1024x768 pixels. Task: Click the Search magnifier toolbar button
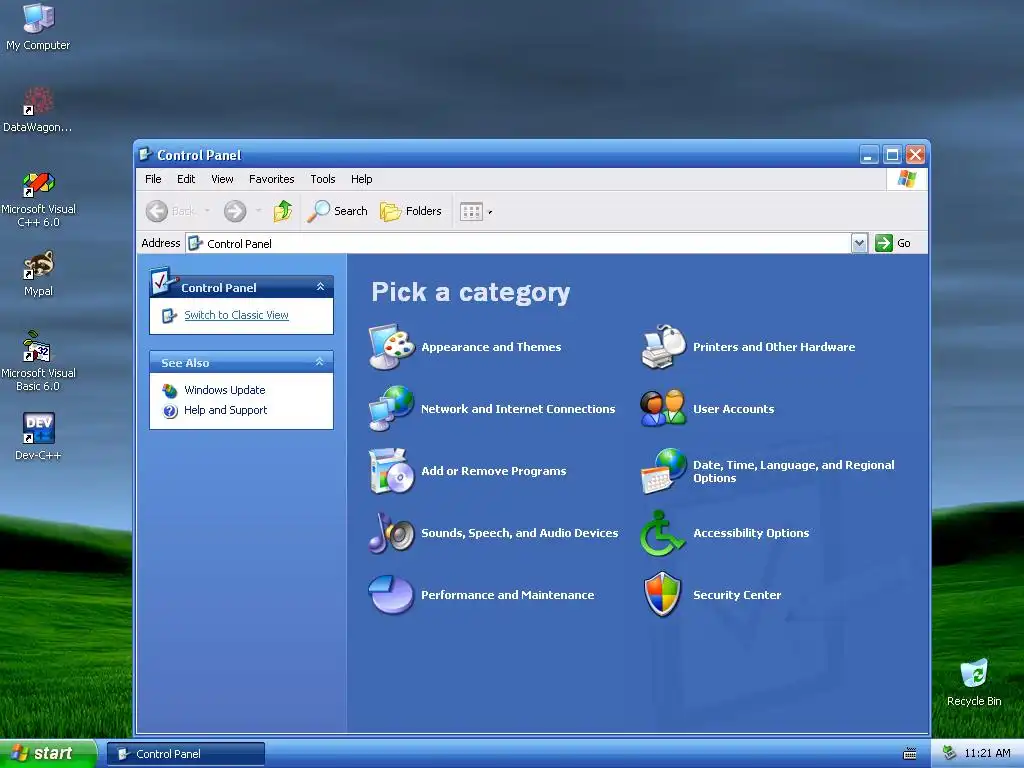[x=338, y=211]
